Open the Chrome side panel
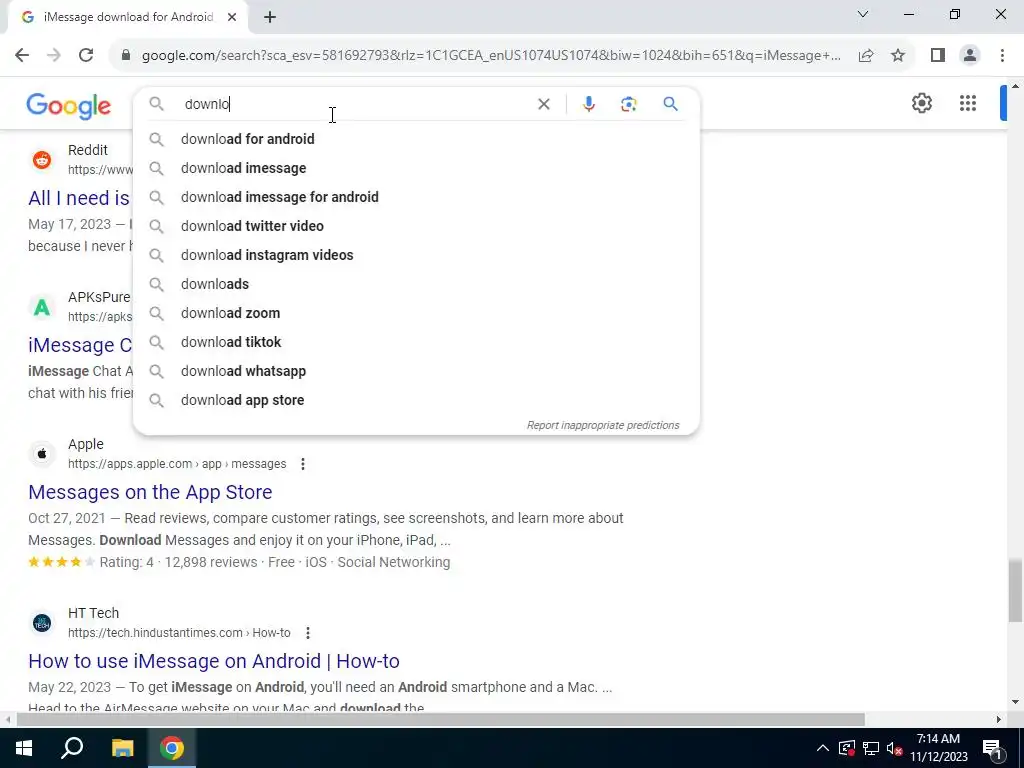Image resolution: width=1024 pixels, height=768 pixels. (938, 56)
